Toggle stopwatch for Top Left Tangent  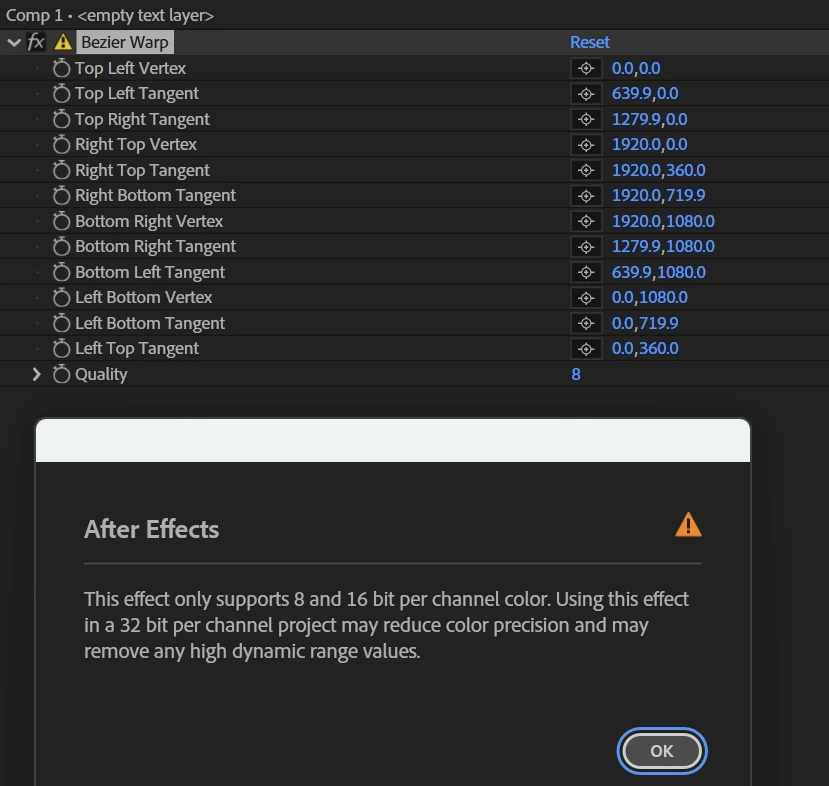[61, 93]
